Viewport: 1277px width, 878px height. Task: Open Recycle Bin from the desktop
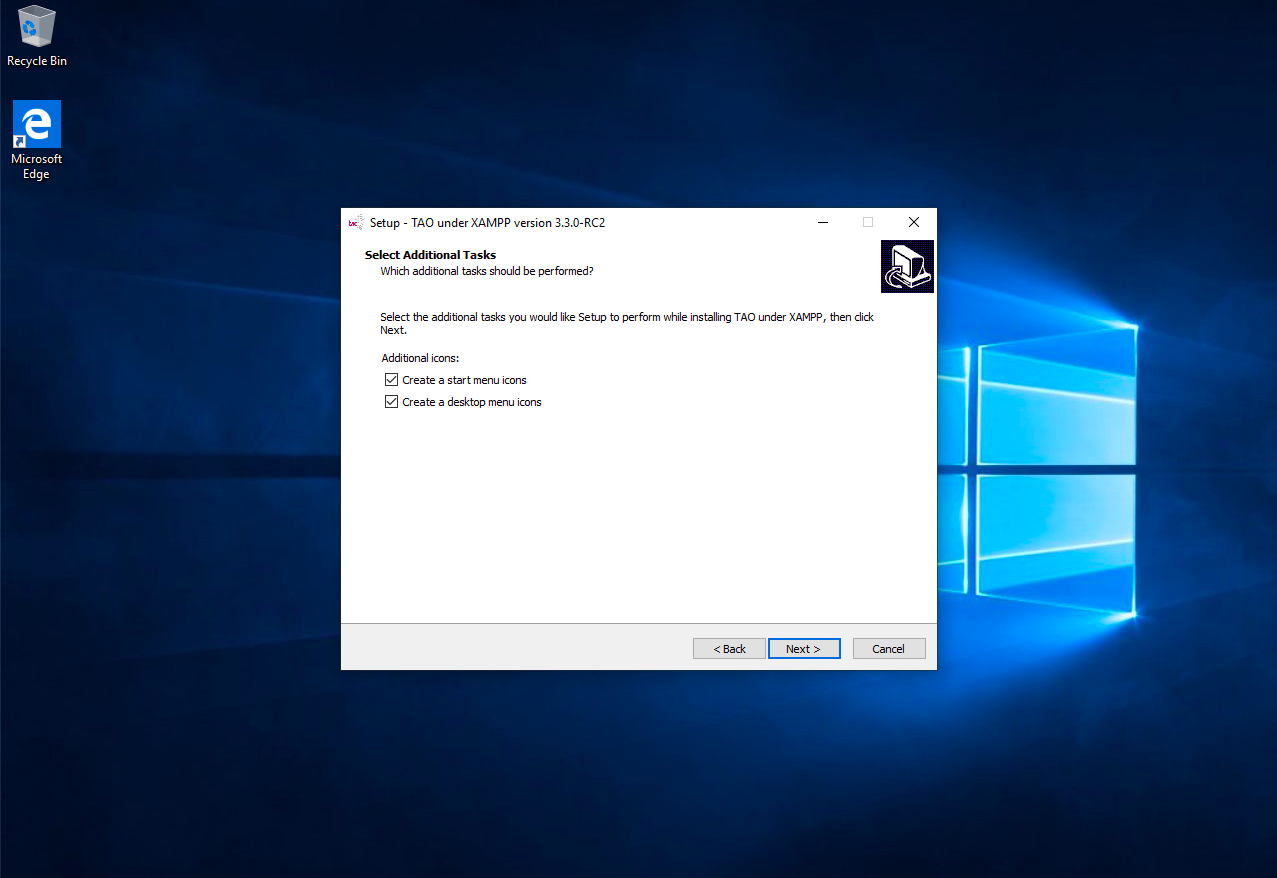point(36,27)
